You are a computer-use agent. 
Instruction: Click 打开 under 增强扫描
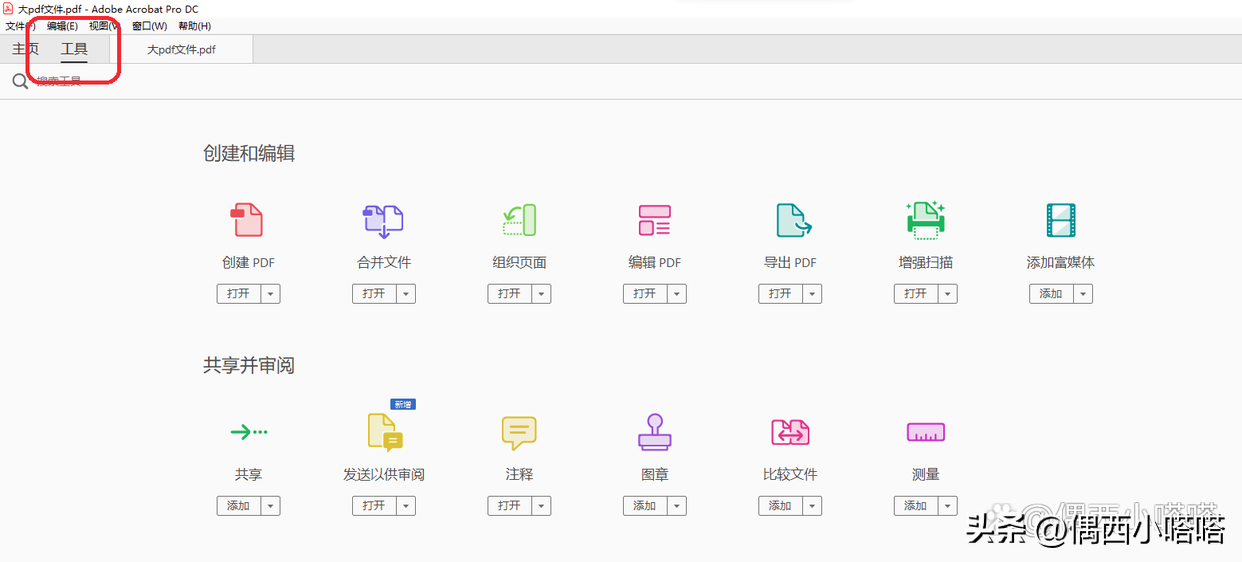[916, 294]
